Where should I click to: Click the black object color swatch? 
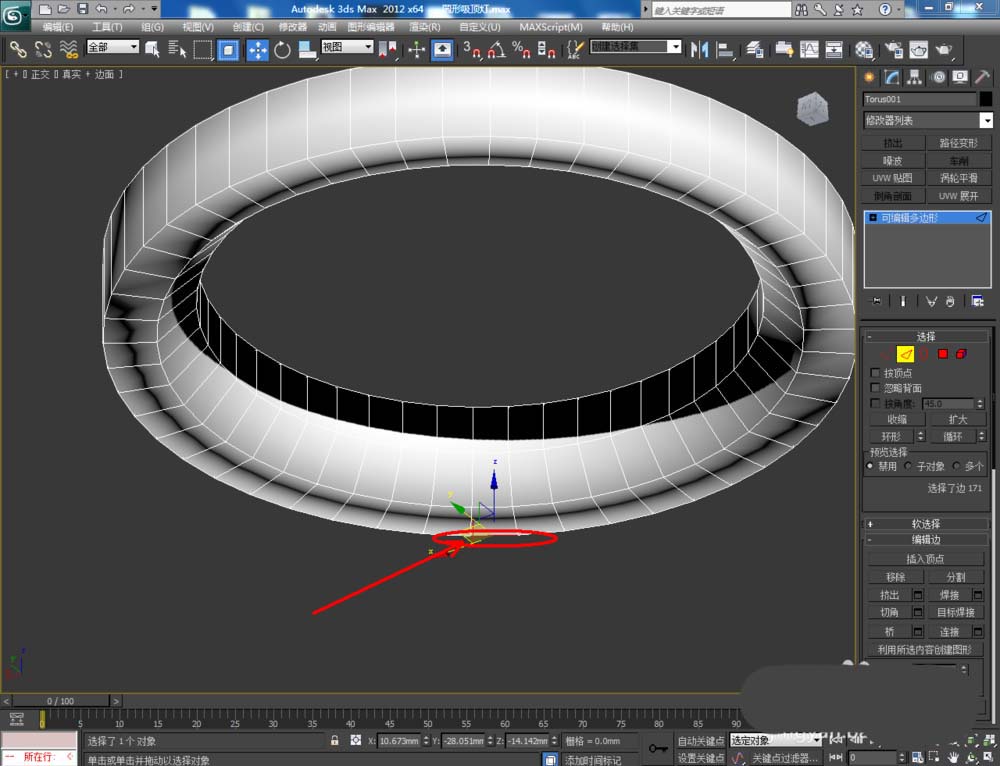tap(986, 99)
